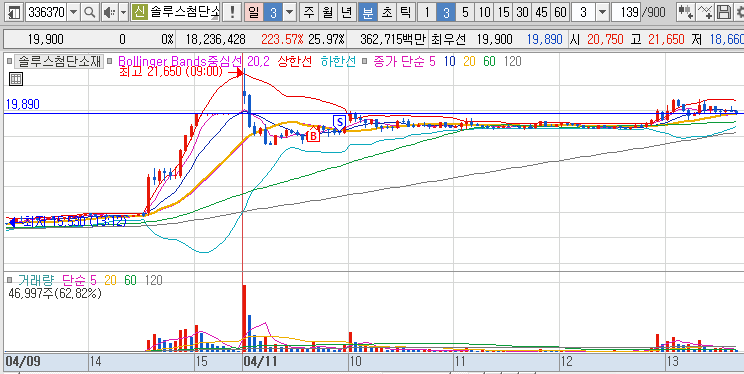
Task: Click the red B buy marker
Action: click(313, 136)
